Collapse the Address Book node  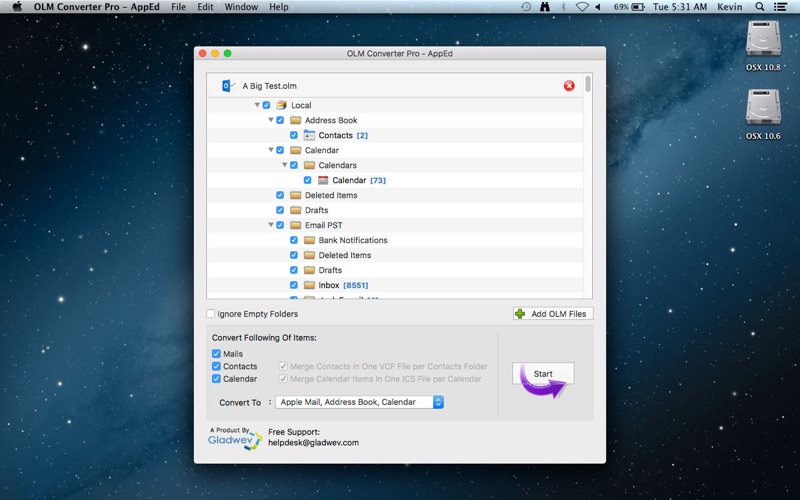click(x=271, y=120)
